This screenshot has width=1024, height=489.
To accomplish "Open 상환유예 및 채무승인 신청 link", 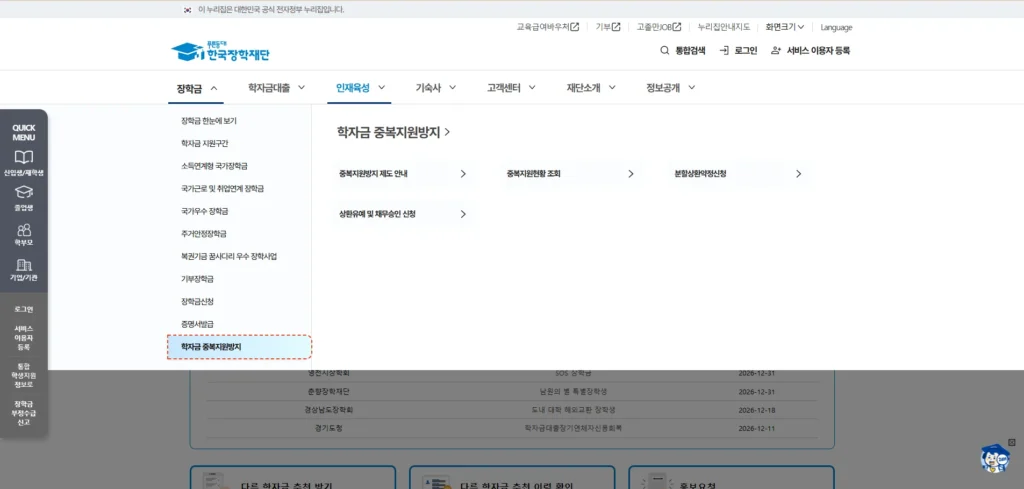I will point(402,213).
